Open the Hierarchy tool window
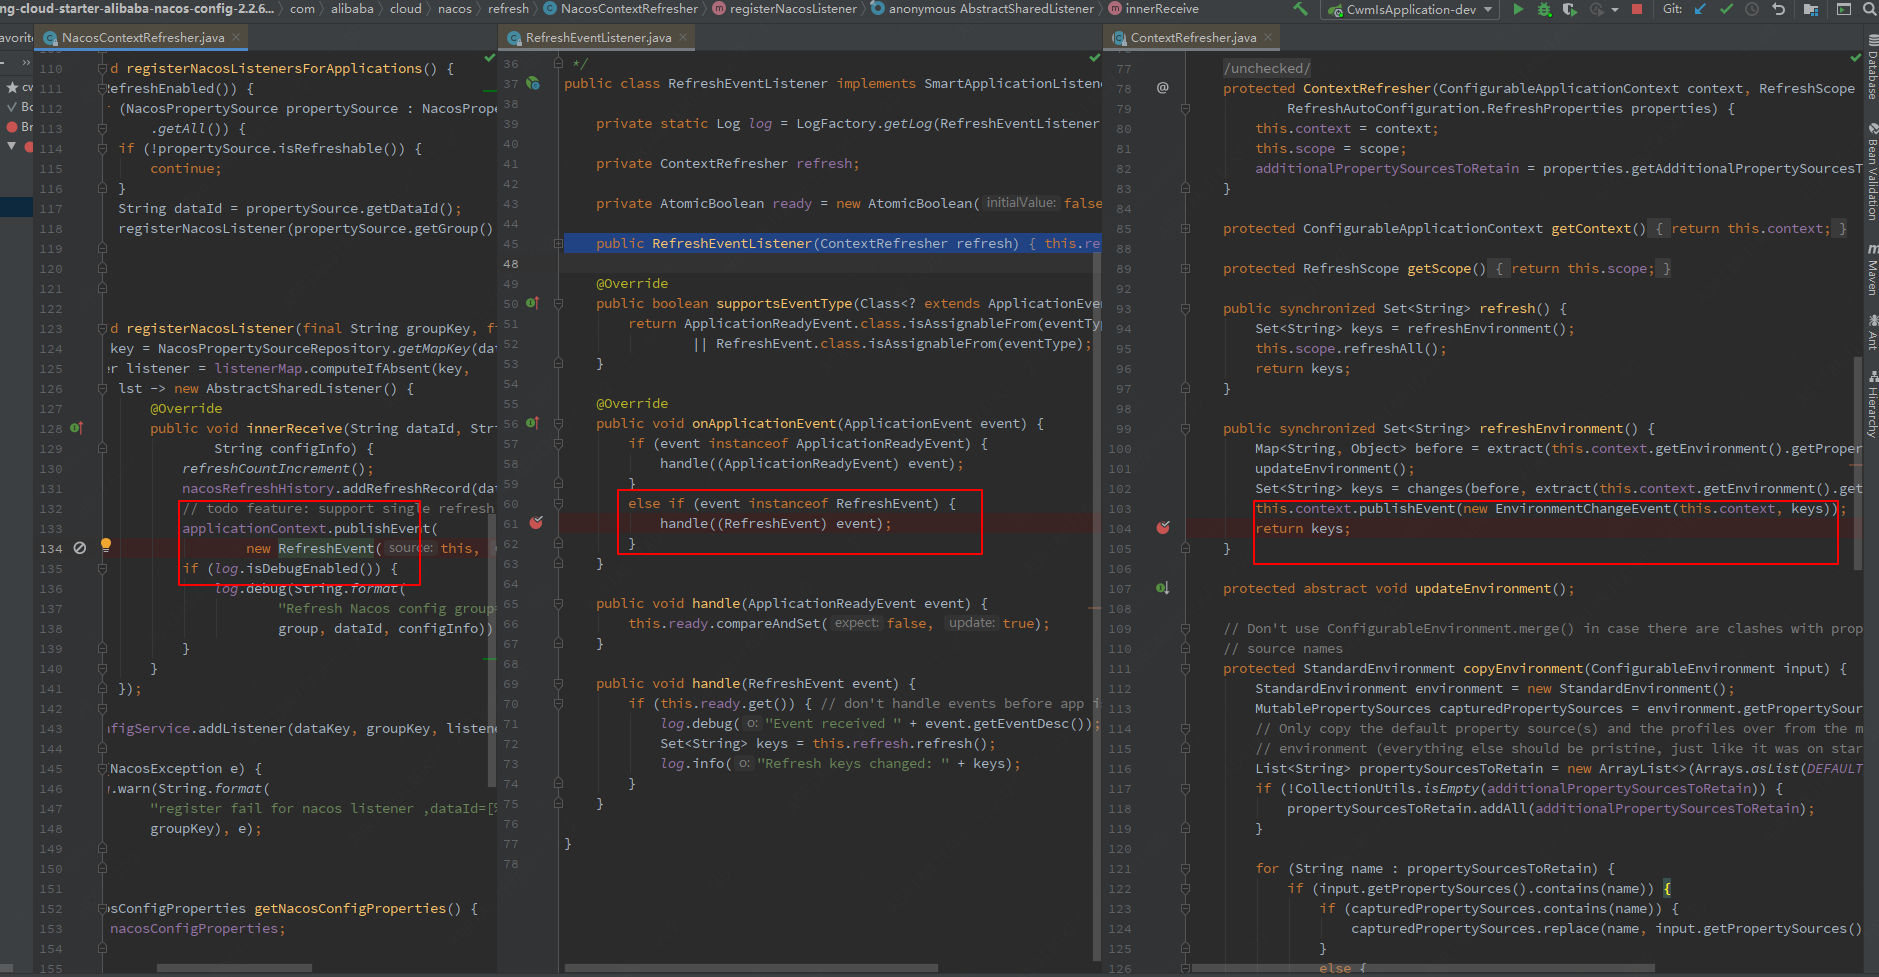This screenshot has height=977, width=1879. 1871,404
